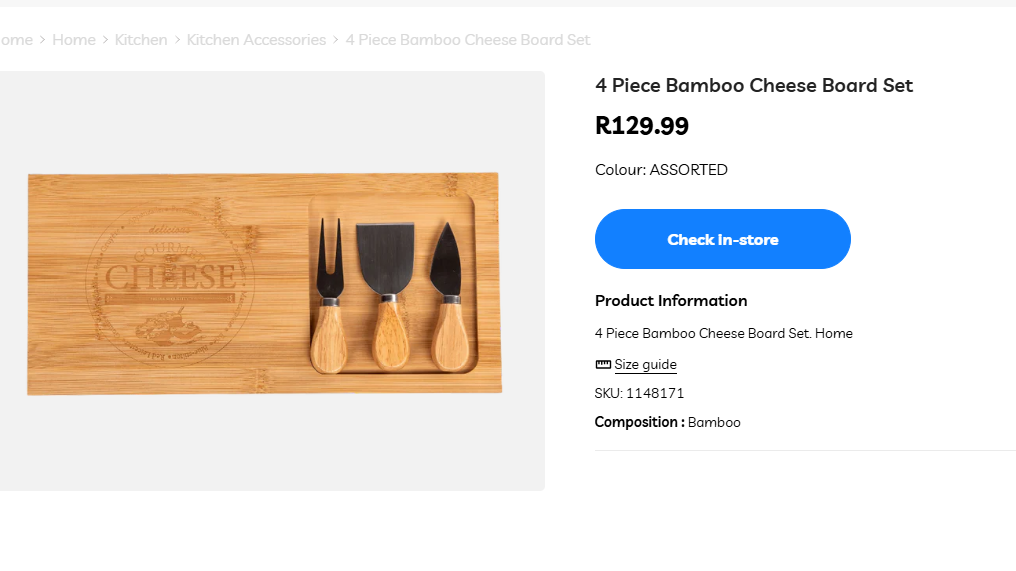Screen dimensions: 1016x571
Task: Click the Colour: ASSORTED label
Action: (661, 170)
